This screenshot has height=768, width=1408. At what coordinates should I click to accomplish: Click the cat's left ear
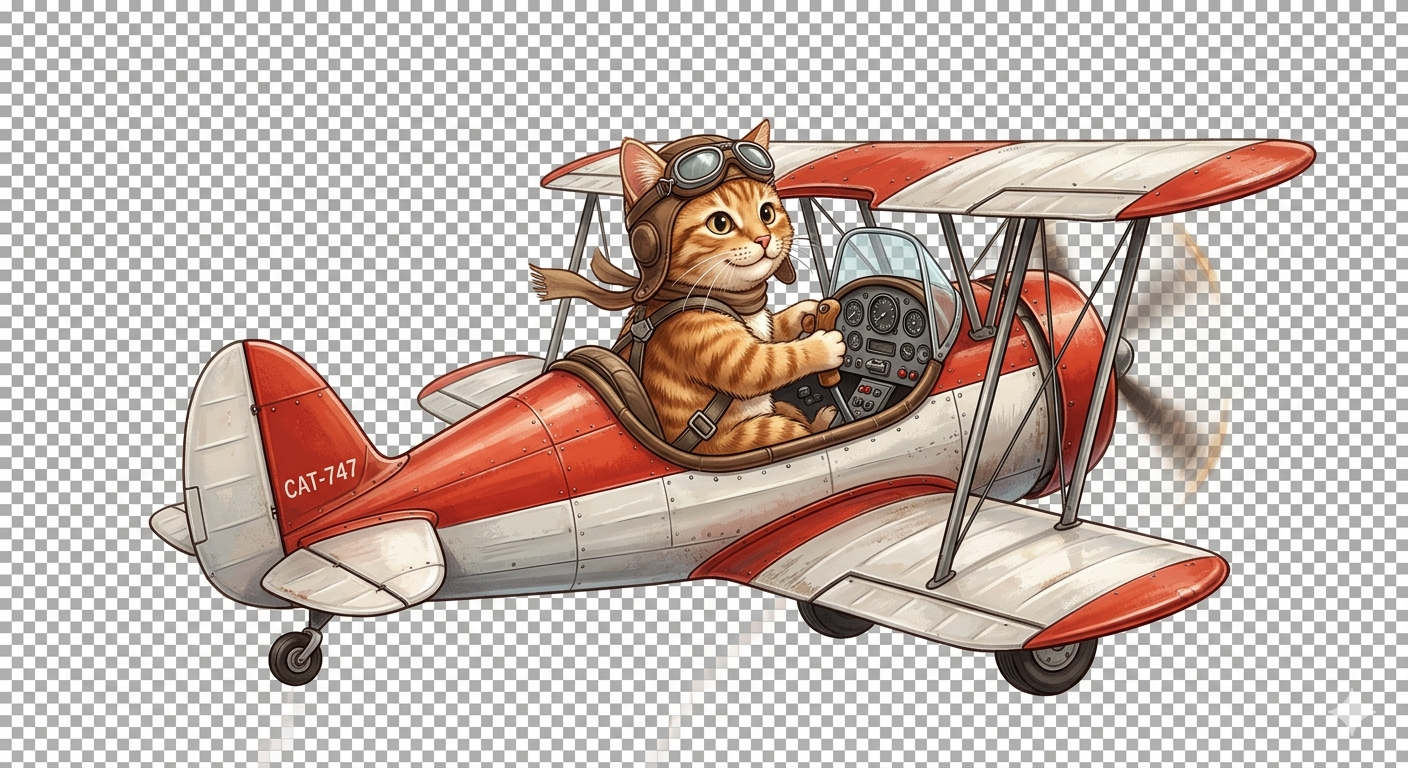(x=641, y=166)
